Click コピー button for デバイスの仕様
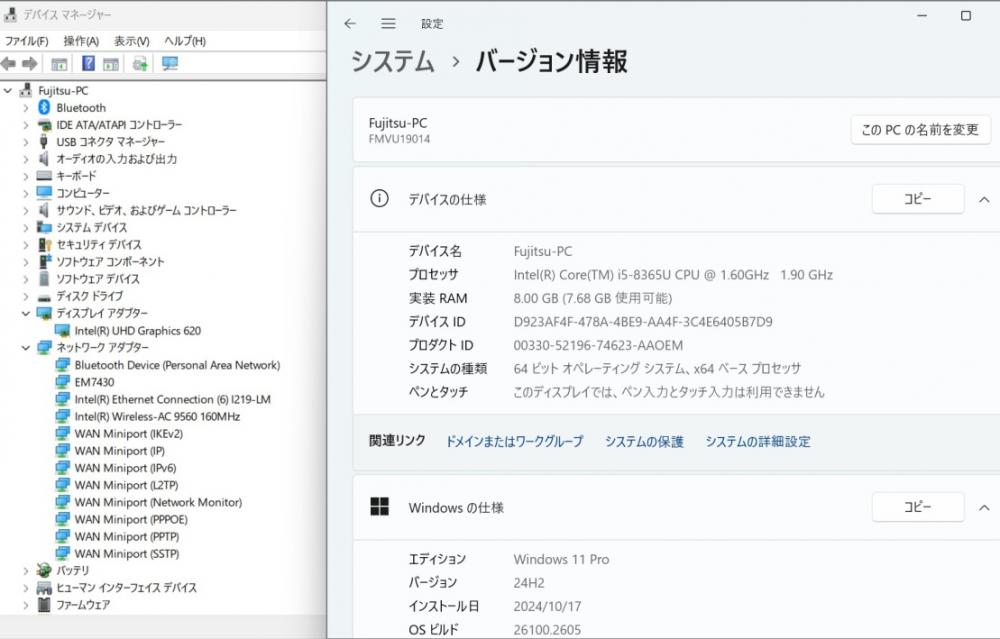This screenshot has width=1000, height=639. click(x=917, y=199)
